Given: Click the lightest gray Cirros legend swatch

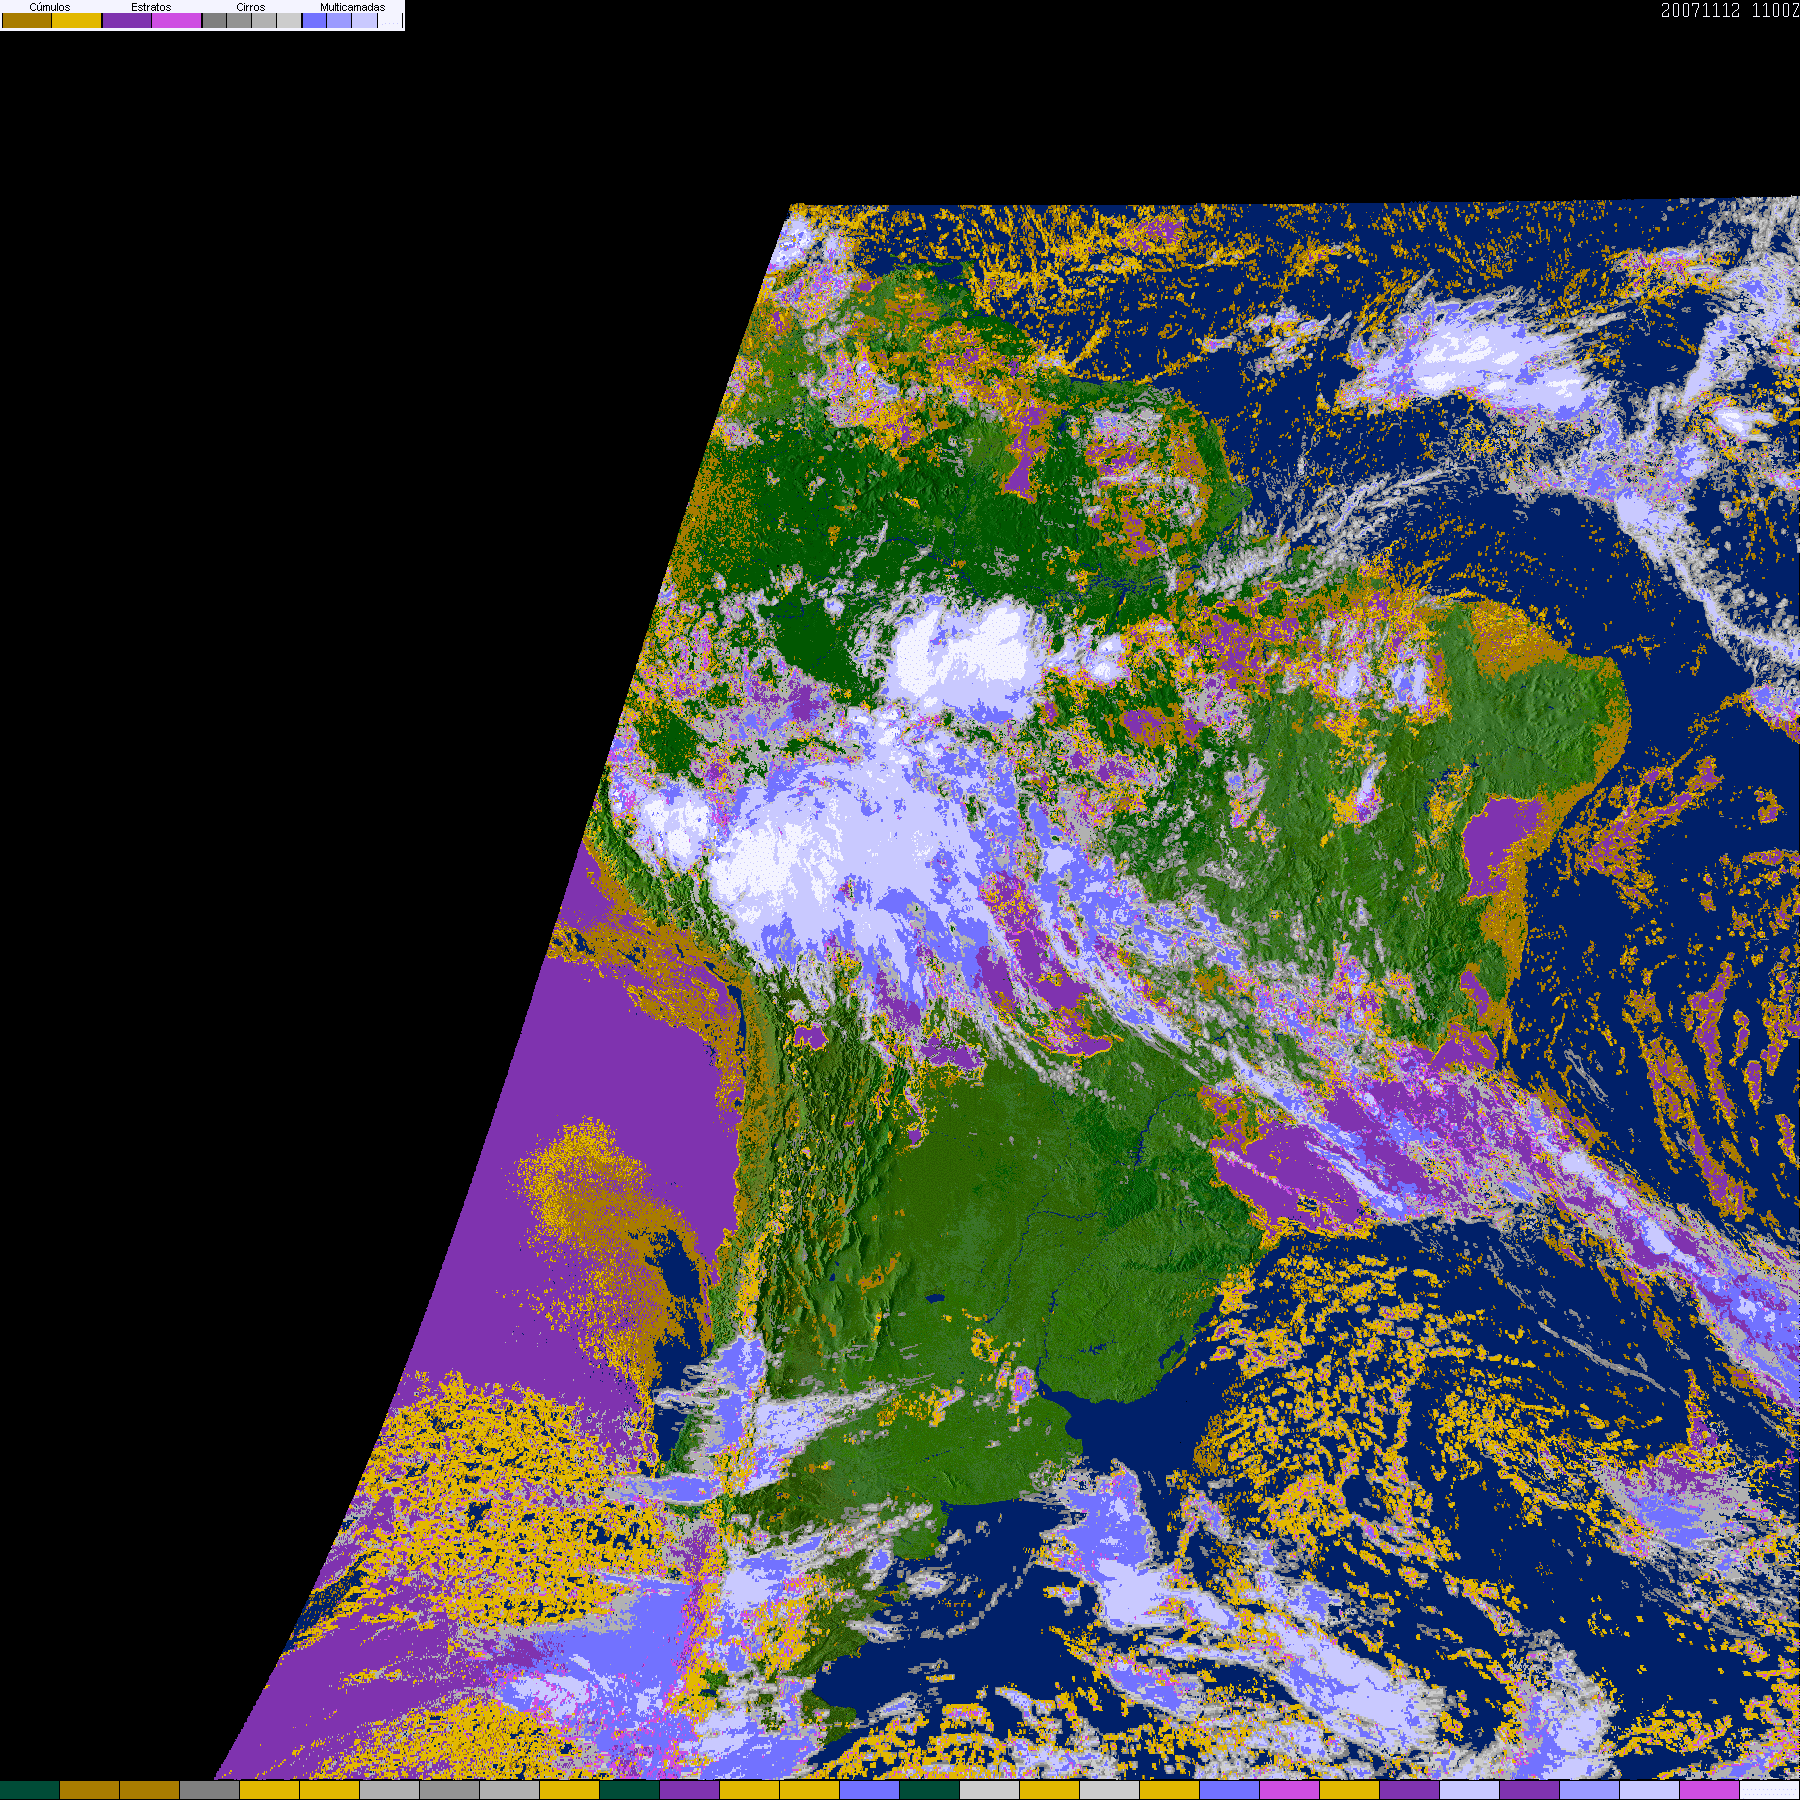Looking at the screenshot, I should click(289, 20).
